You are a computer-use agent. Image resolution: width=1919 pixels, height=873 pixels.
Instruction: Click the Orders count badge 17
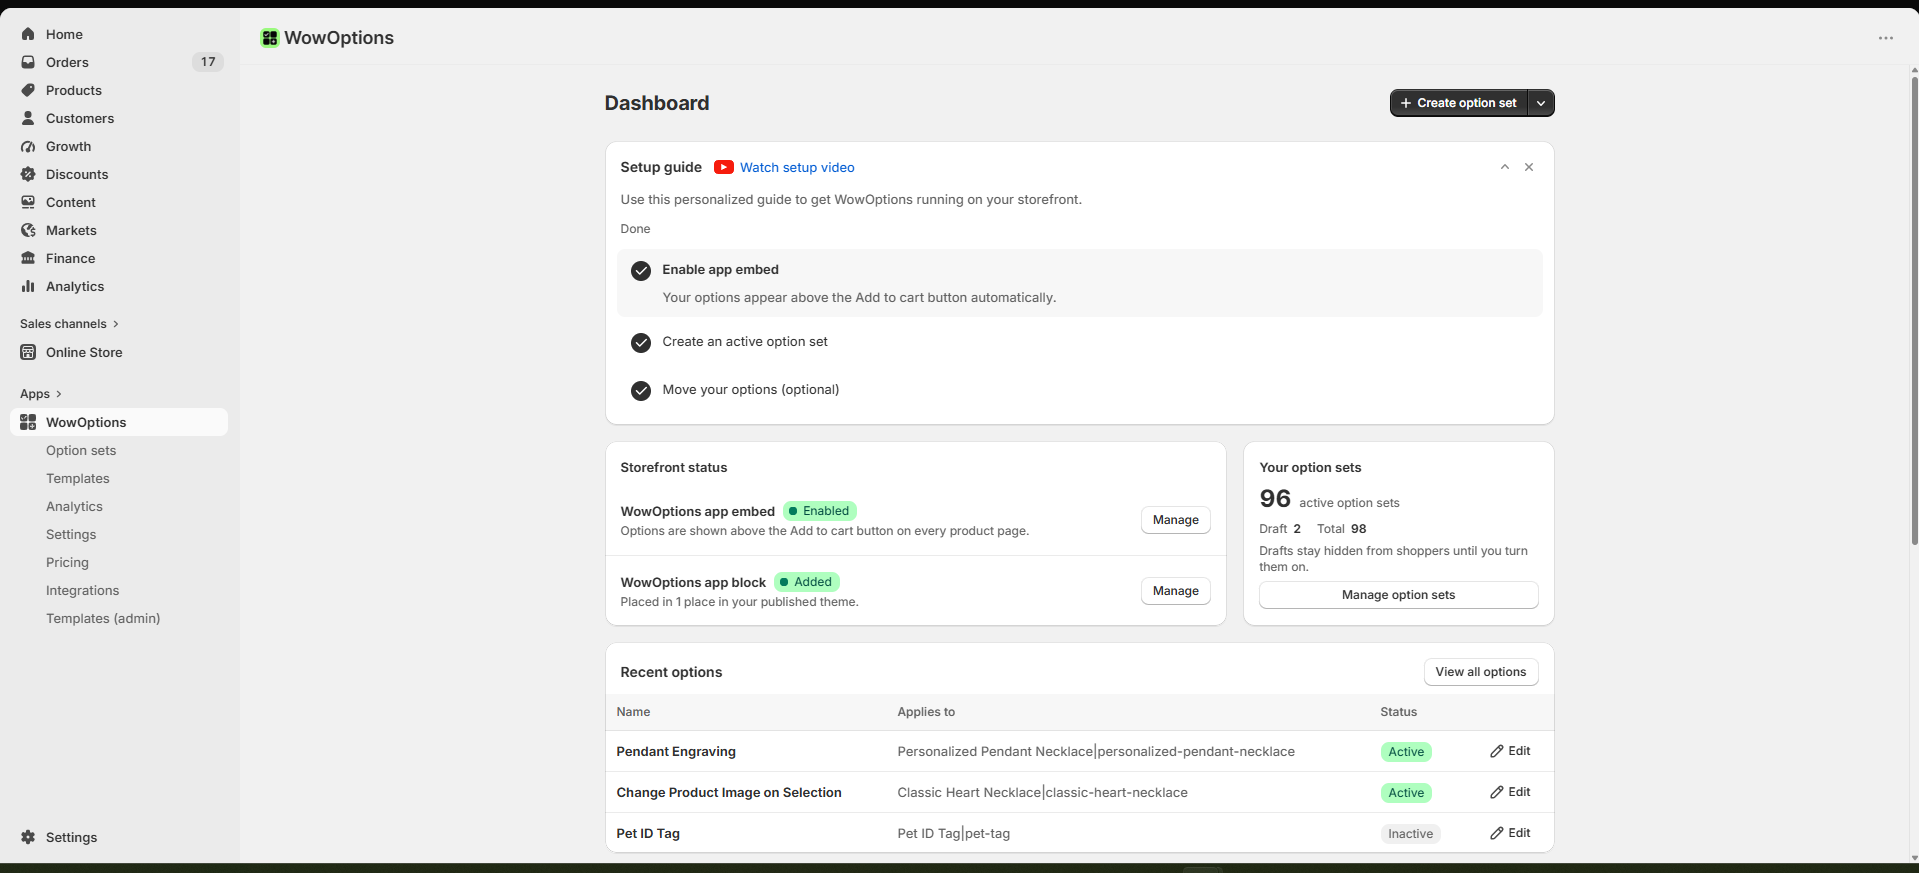click(x=208, y=62)
